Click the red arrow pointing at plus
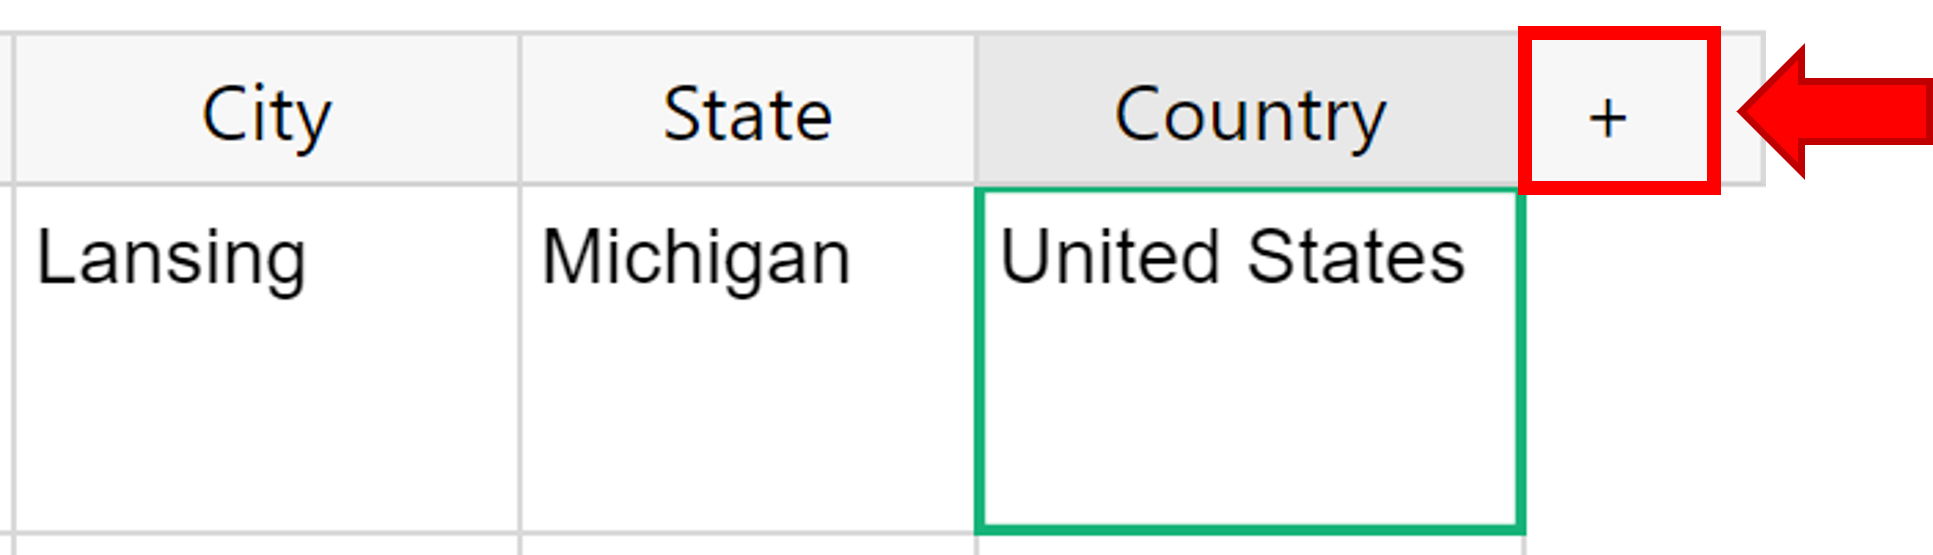 1836,111
